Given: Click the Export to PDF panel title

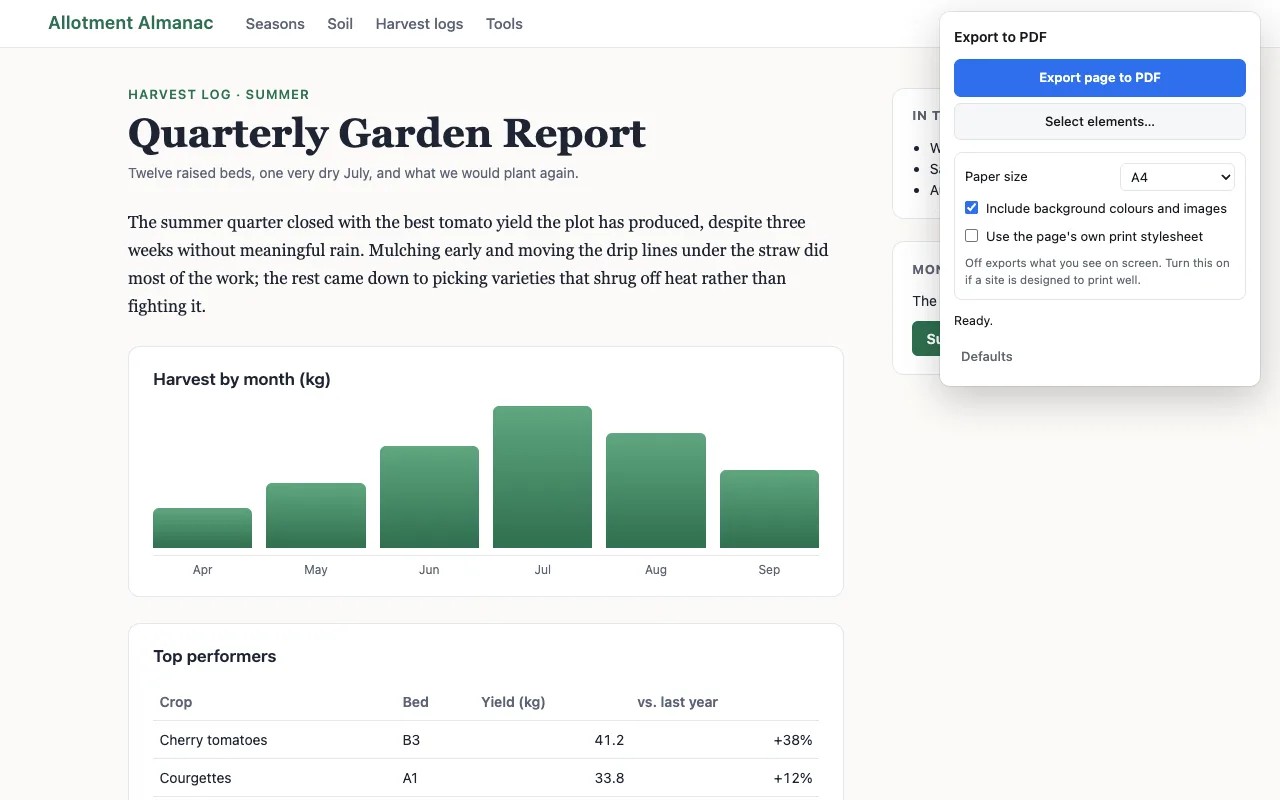Looking at the screenshot, I should click(x=1000, y=37).
